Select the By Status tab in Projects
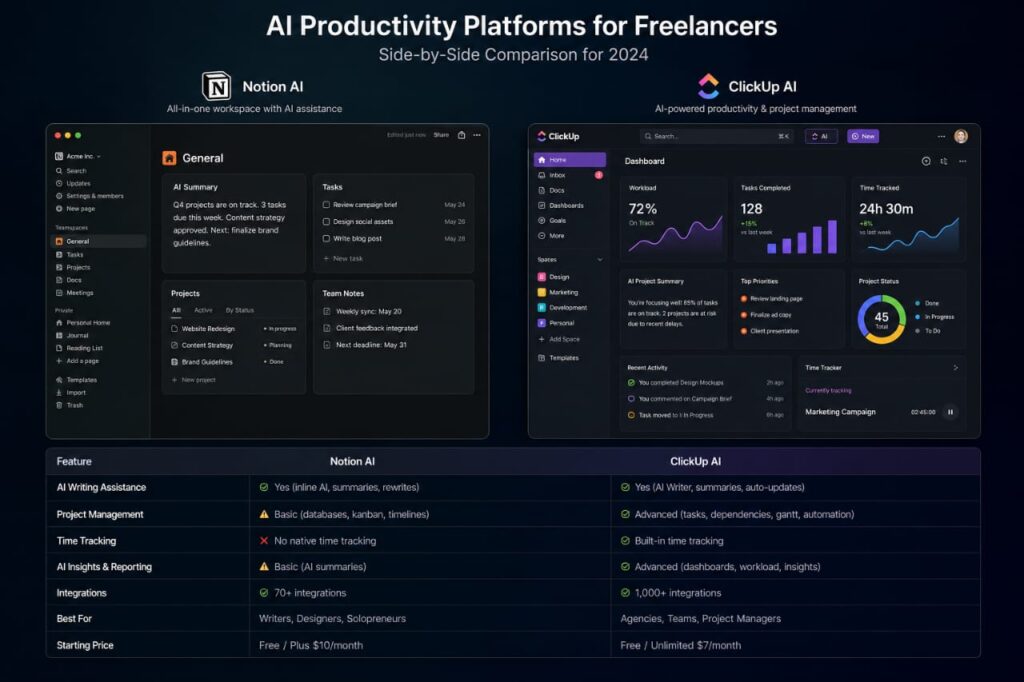Screen dimensions: 1024x682 click(240, 310)
